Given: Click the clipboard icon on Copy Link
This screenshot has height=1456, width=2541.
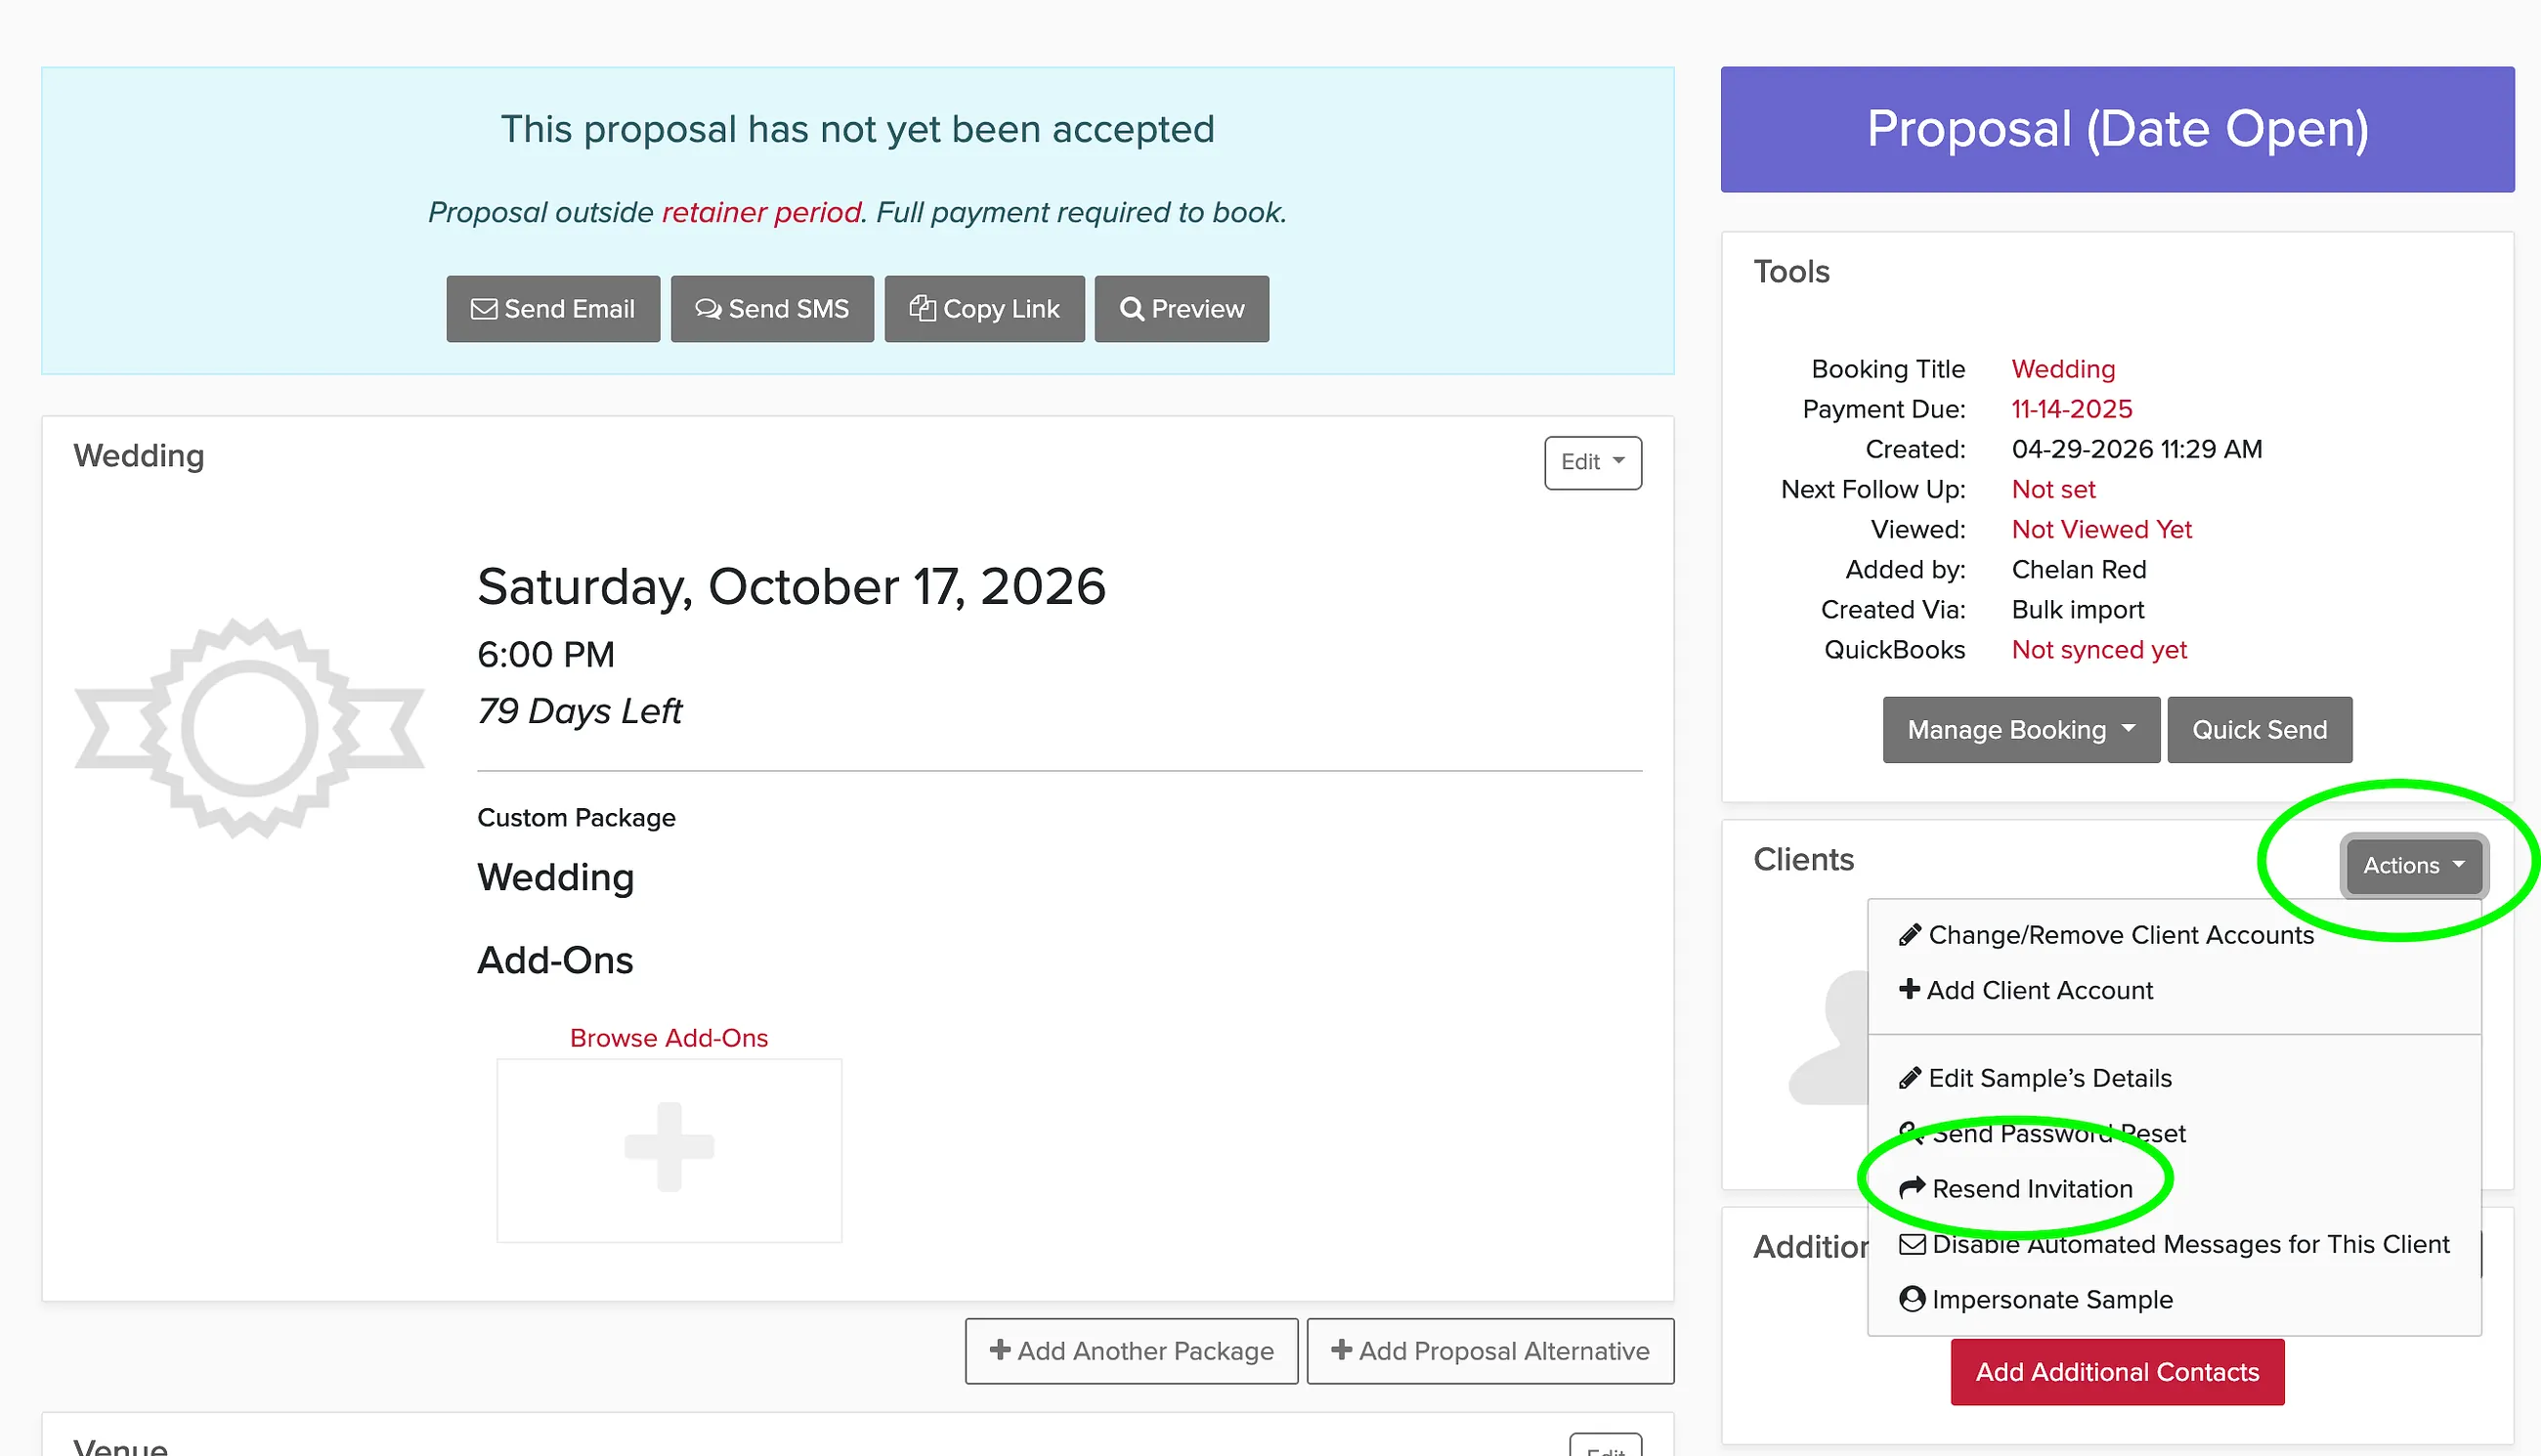Looking at the screenshot, I should click(922, 308).
